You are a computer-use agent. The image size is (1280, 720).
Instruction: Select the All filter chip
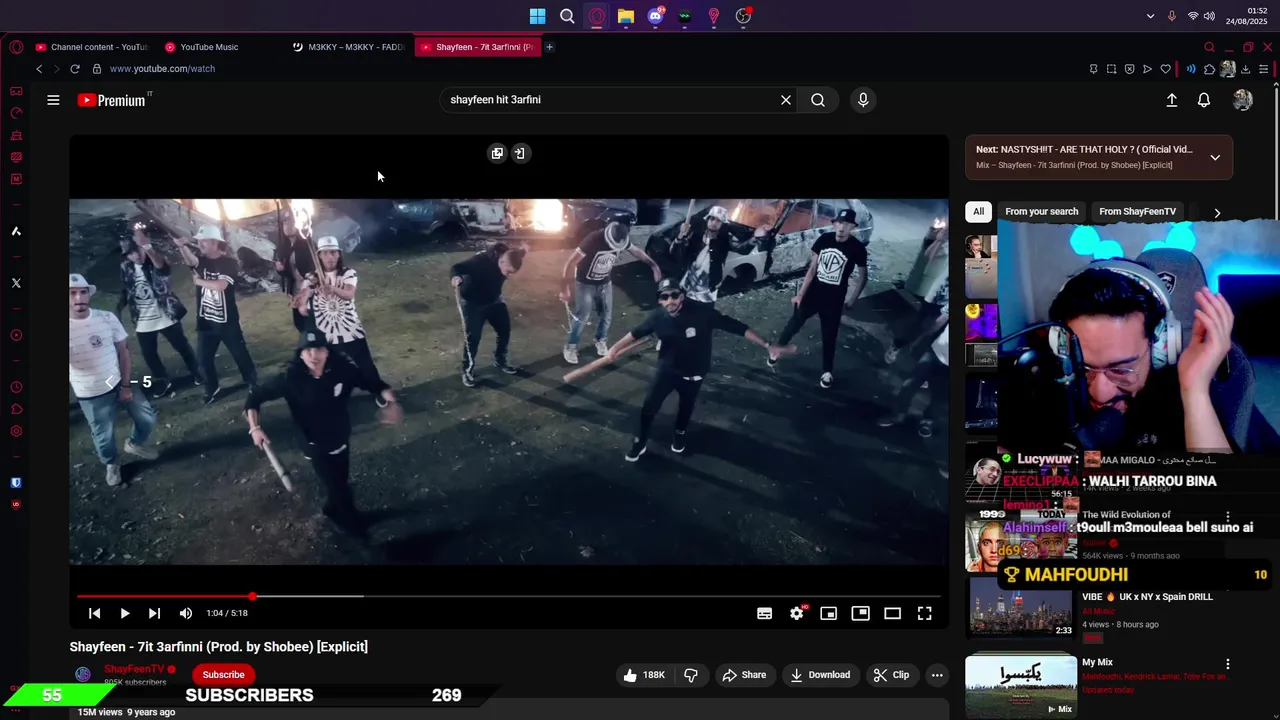coord(979,211)
